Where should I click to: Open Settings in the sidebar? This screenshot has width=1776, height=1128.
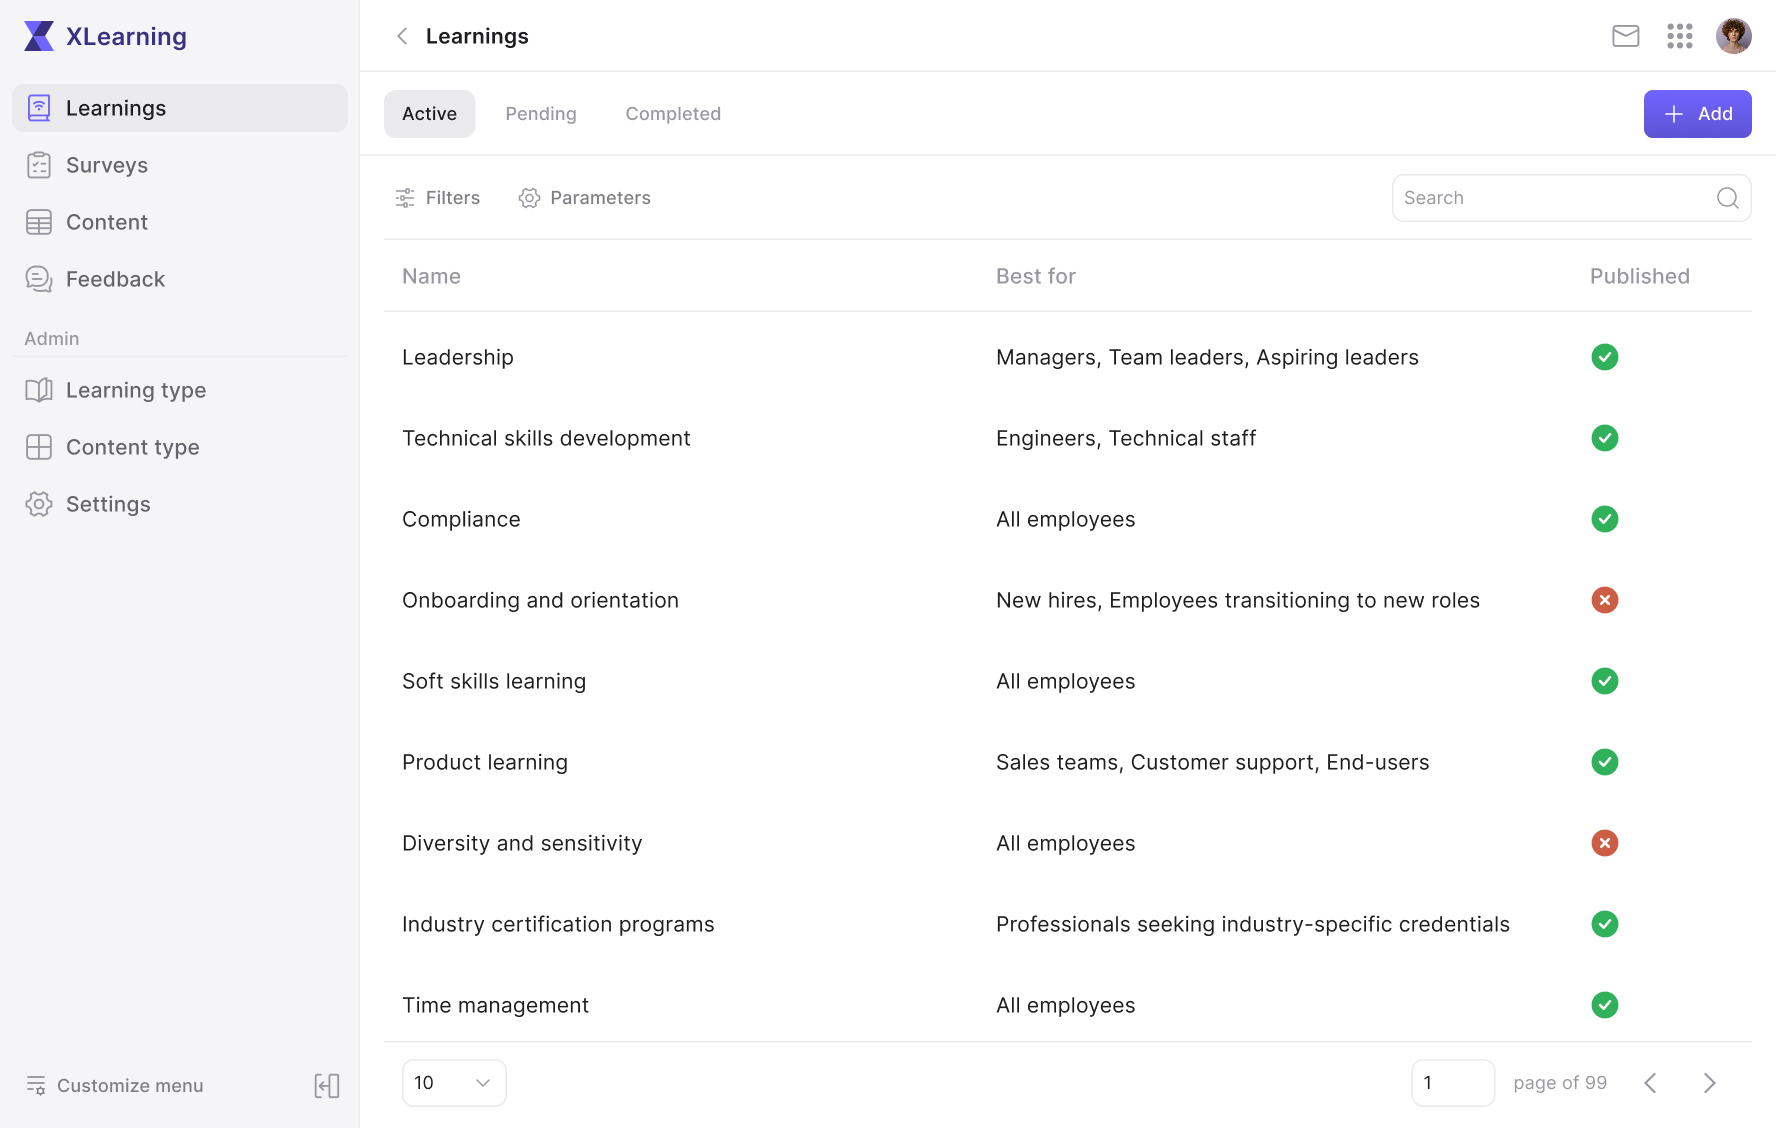(x=180, y=504)
